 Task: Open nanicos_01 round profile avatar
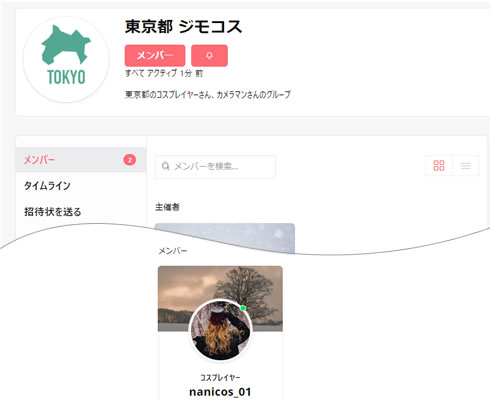(x=220, y=330)
